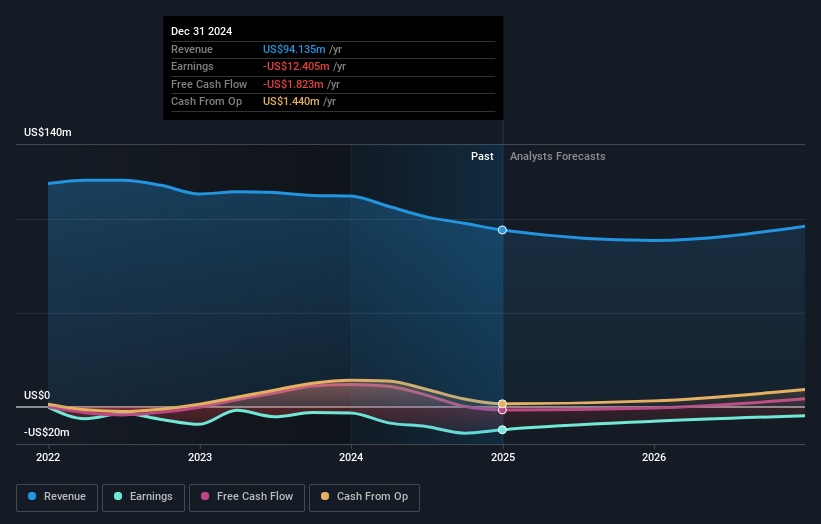Click the 2024 x-axis label
The height and width of the screenshot is (524, 821).
[x=351, y=457]
